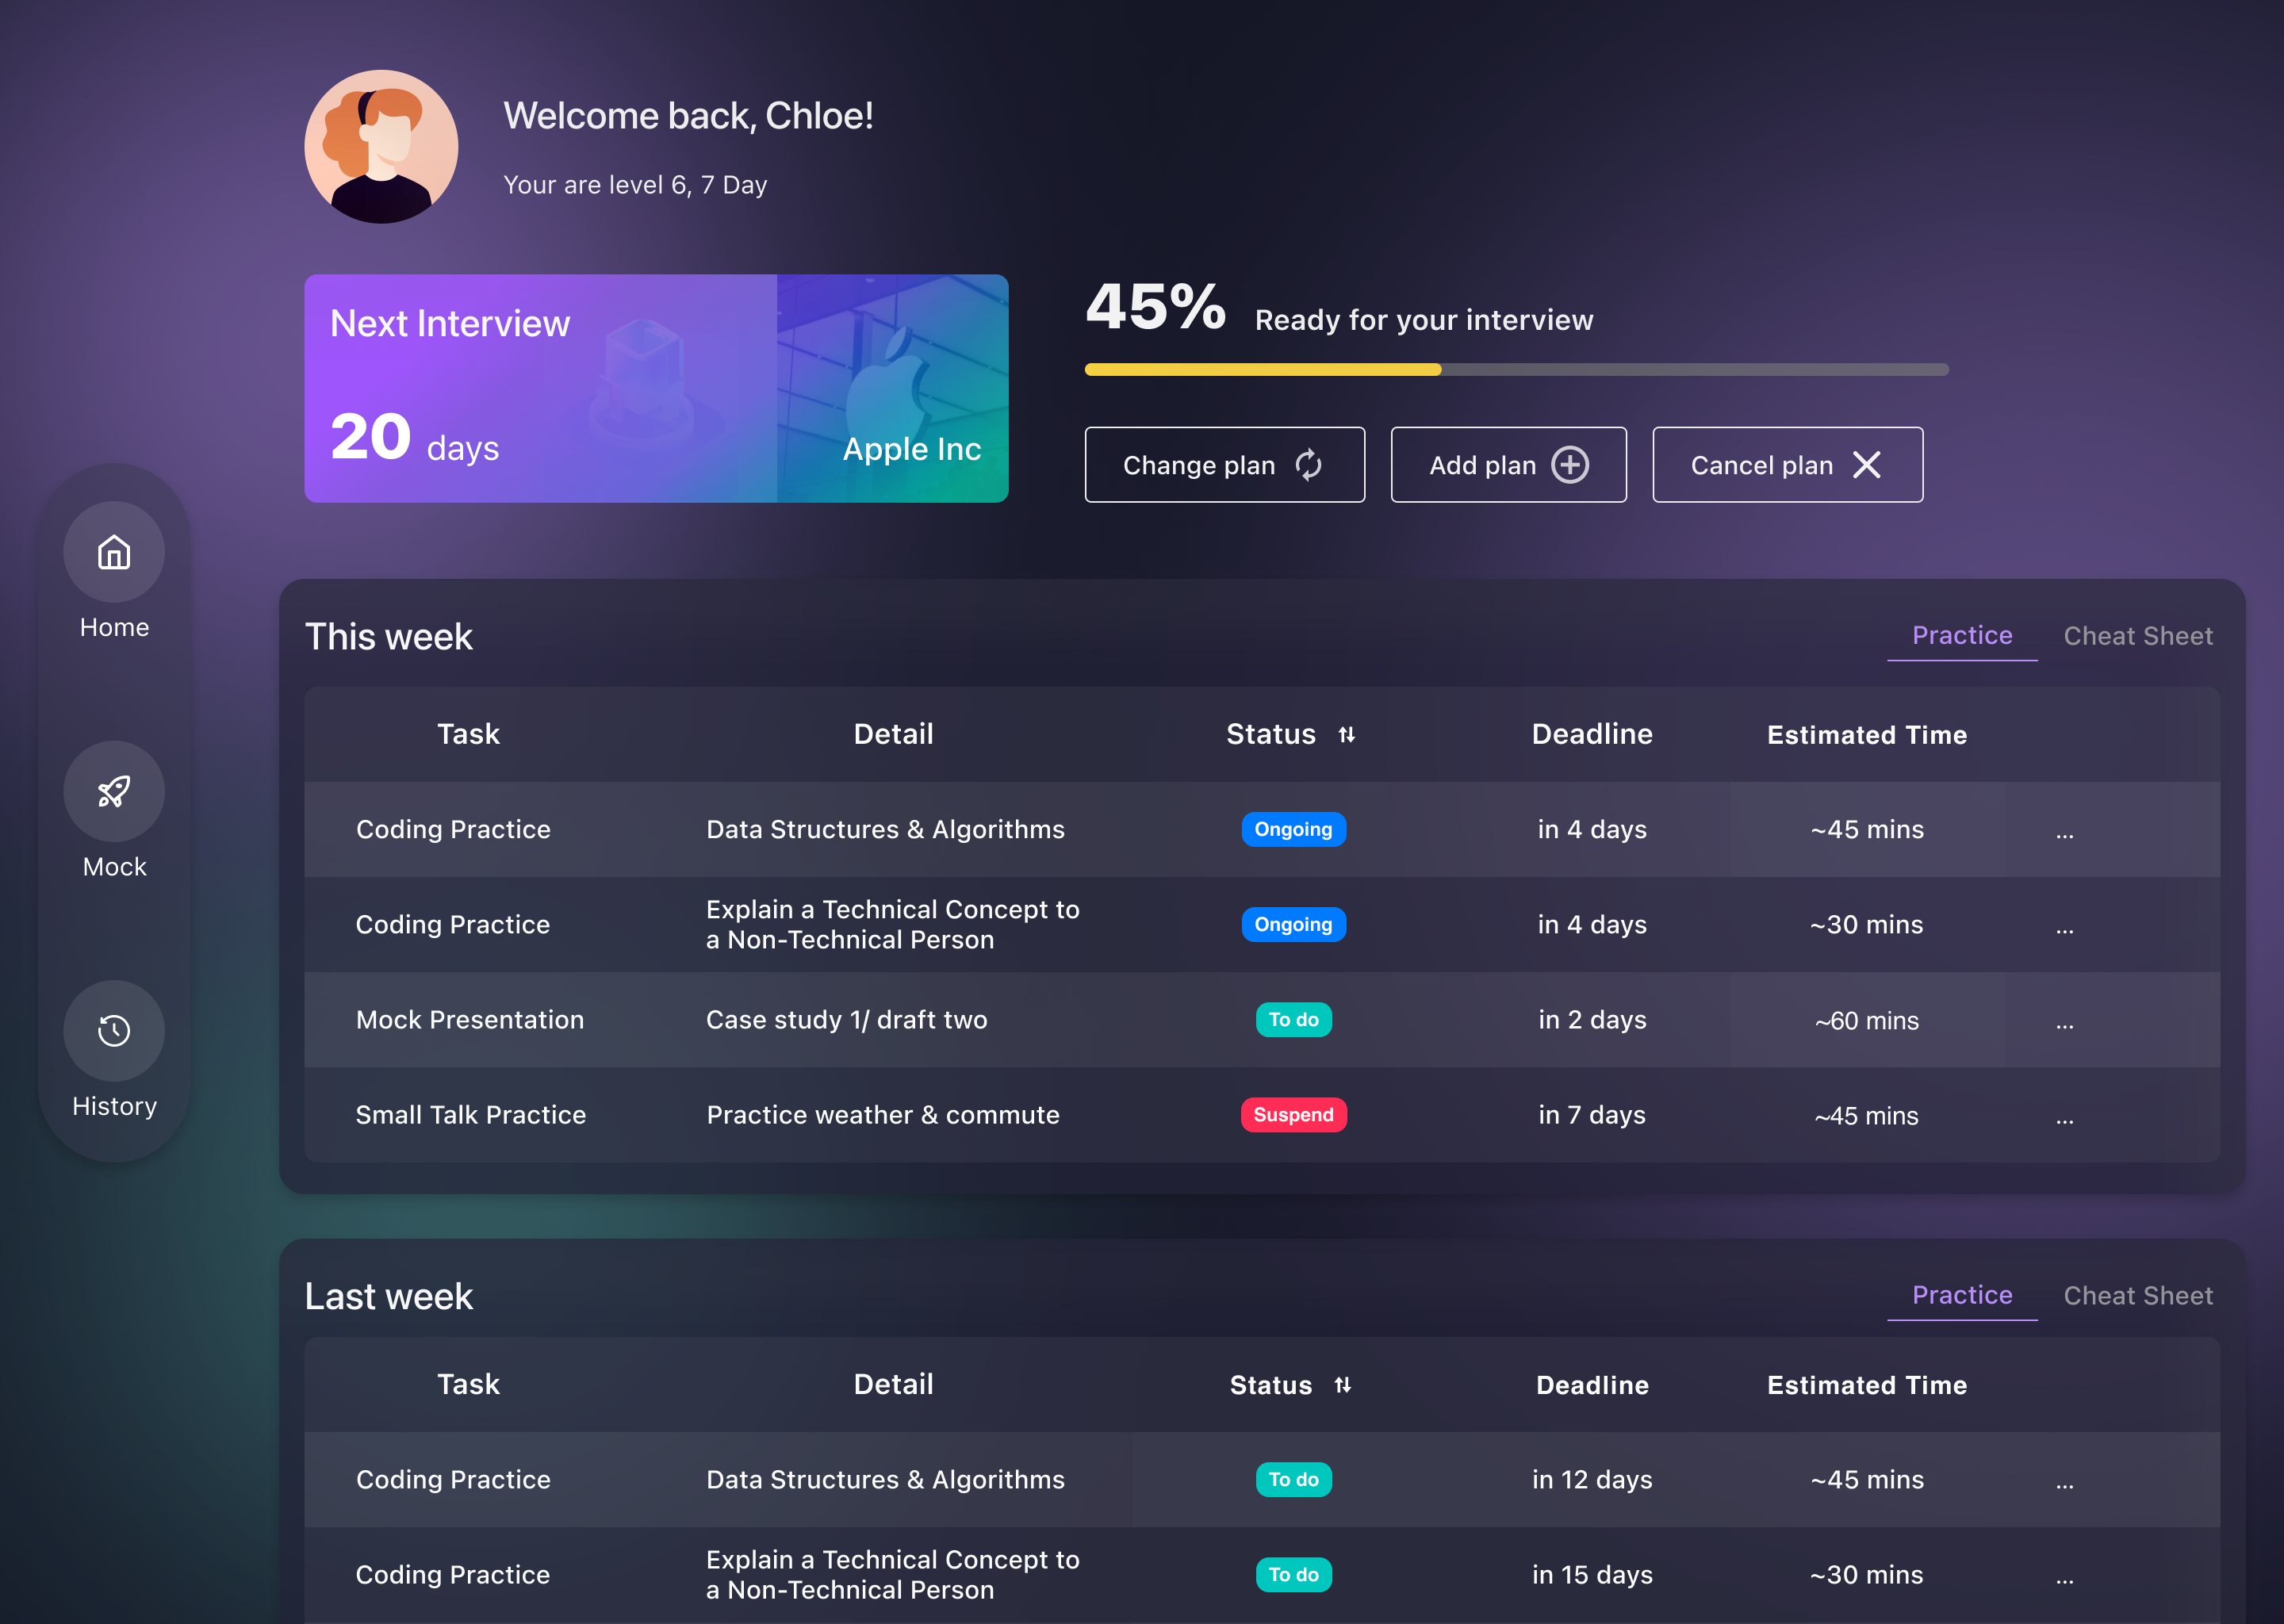Click 'in 2 days' deadline cell
The width and height of the screenshot is (2284, 1624).
(1592, 1020)
